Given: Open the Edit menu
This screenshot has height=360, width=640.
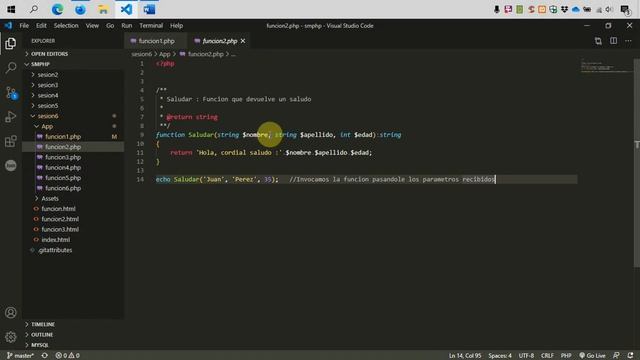Looking at the screenshot, I should [x=41, y=25].
